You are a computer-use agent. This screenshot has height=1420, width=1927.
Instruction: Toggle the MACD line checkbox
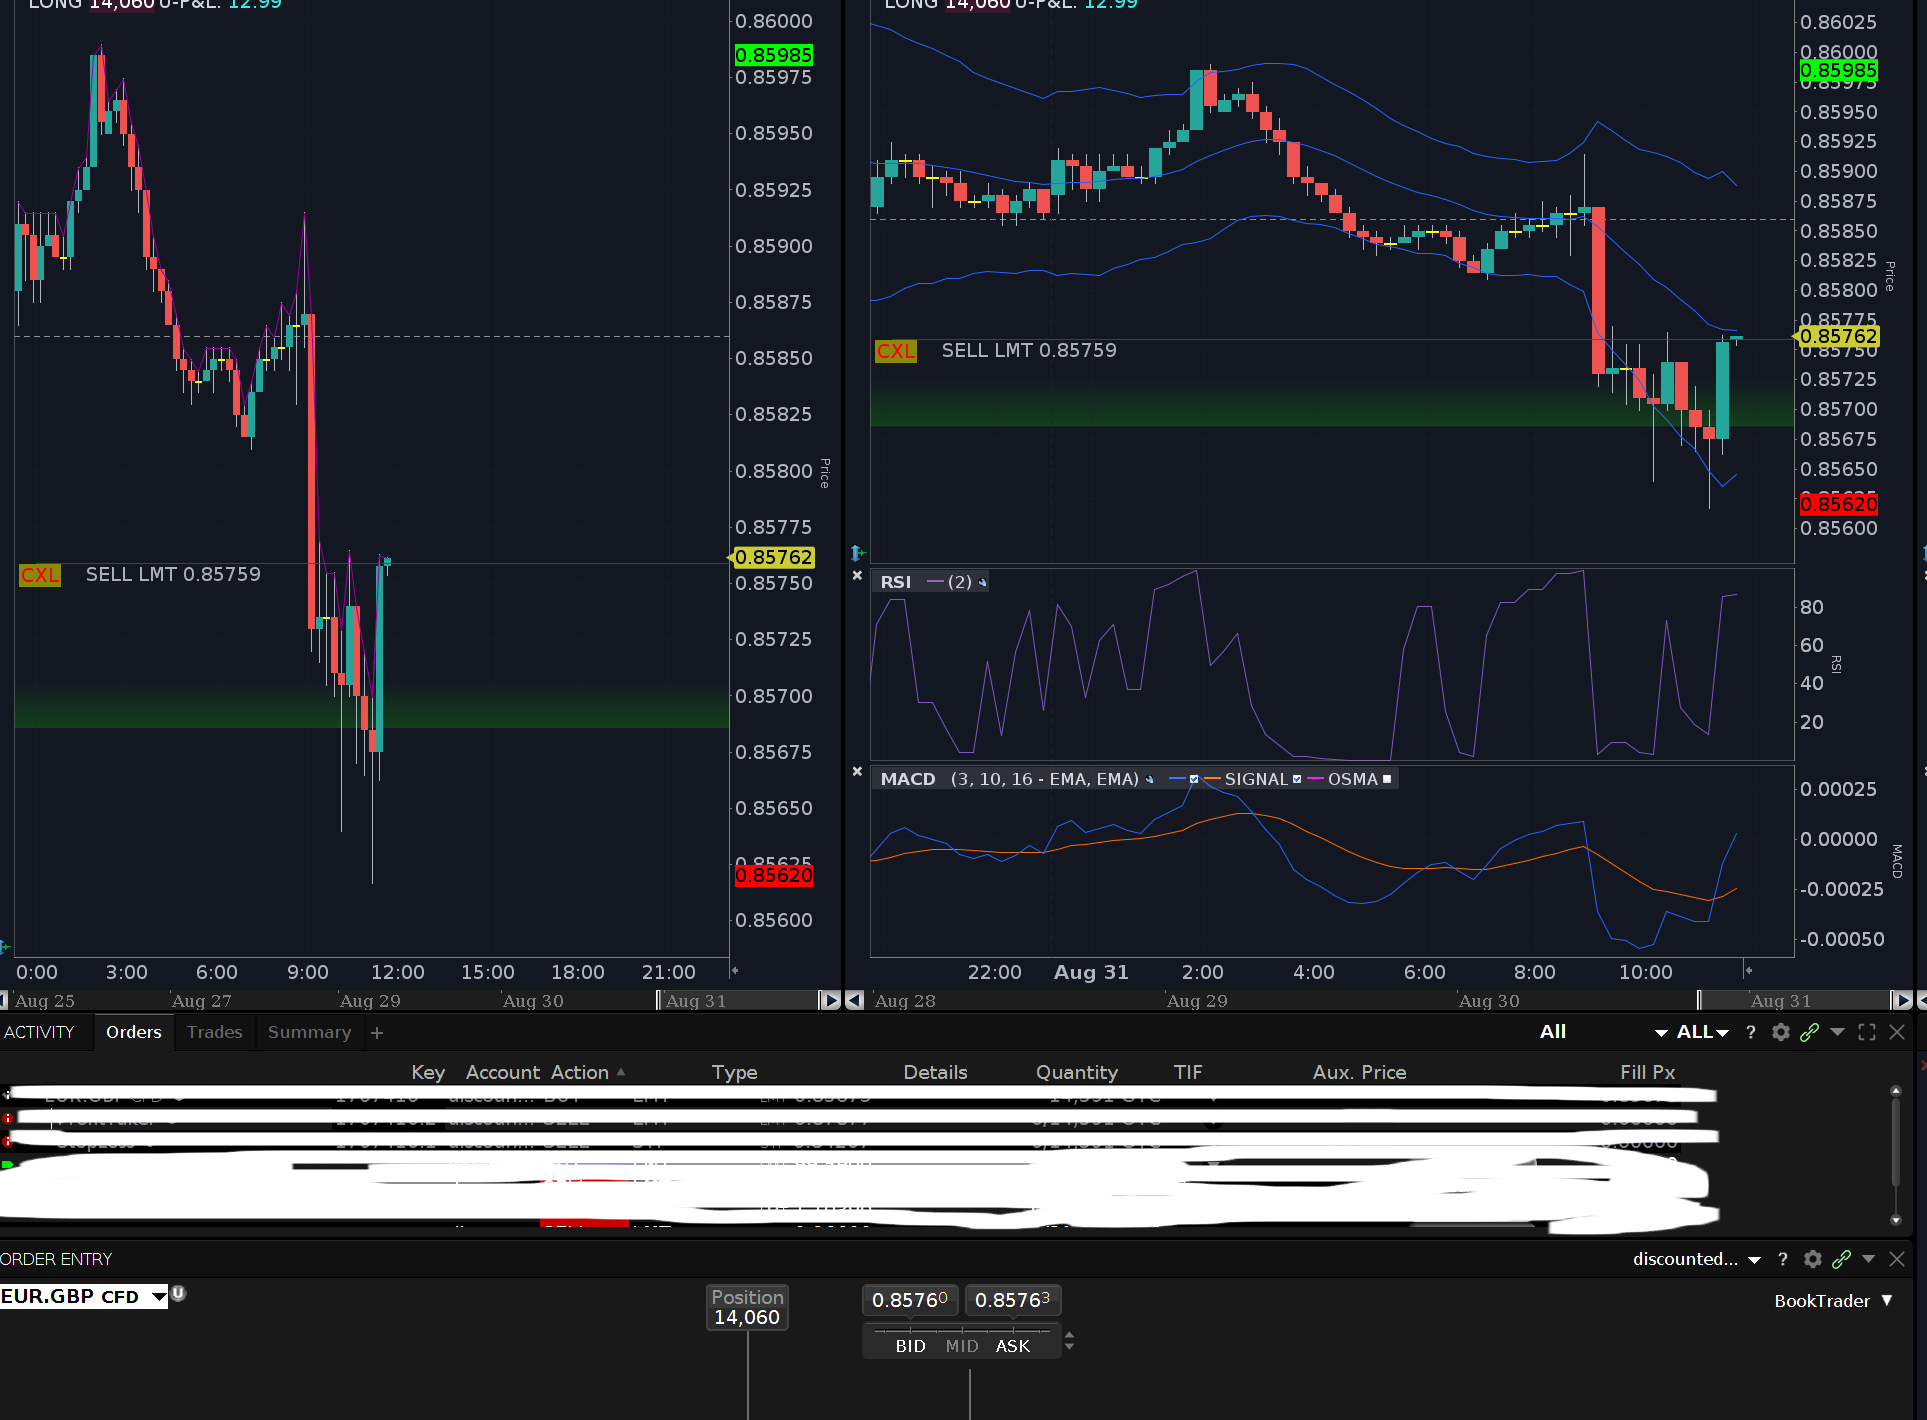(x=1194, y=779)
